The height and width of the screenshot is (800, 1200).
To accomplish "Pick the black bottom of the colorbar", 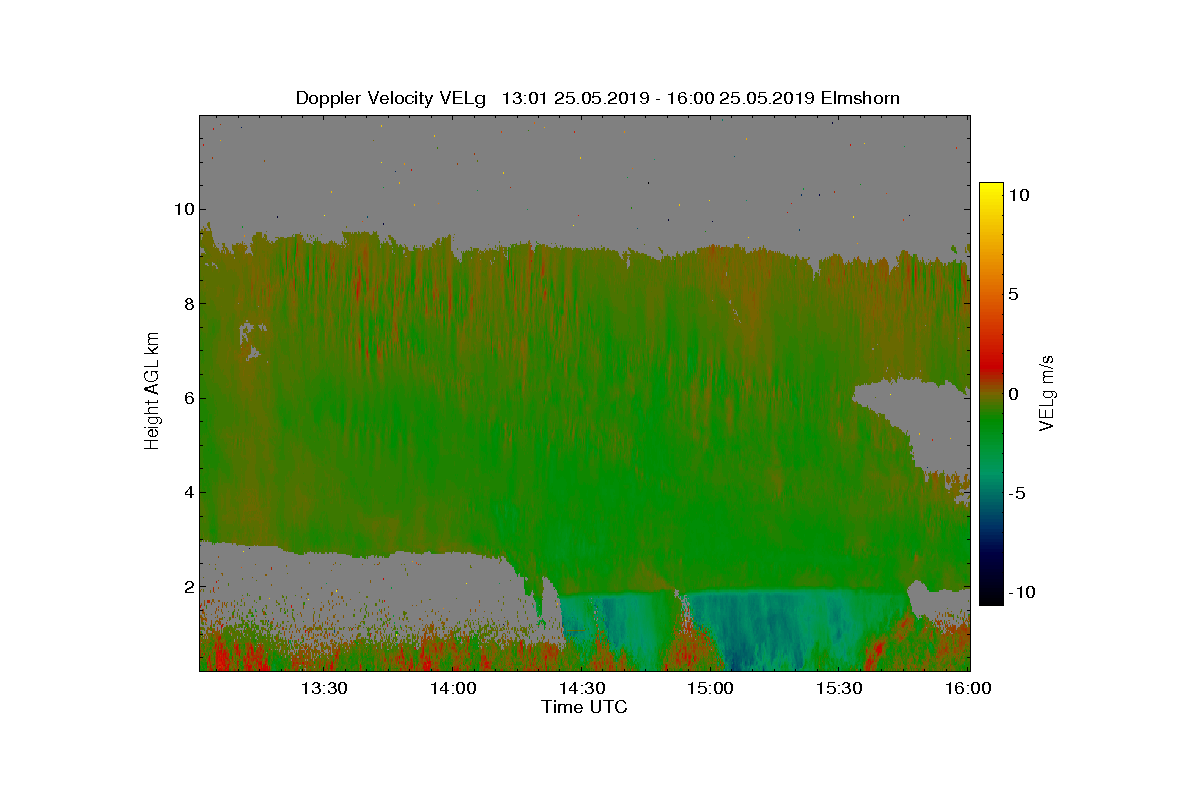I will (x=991, y=595).
